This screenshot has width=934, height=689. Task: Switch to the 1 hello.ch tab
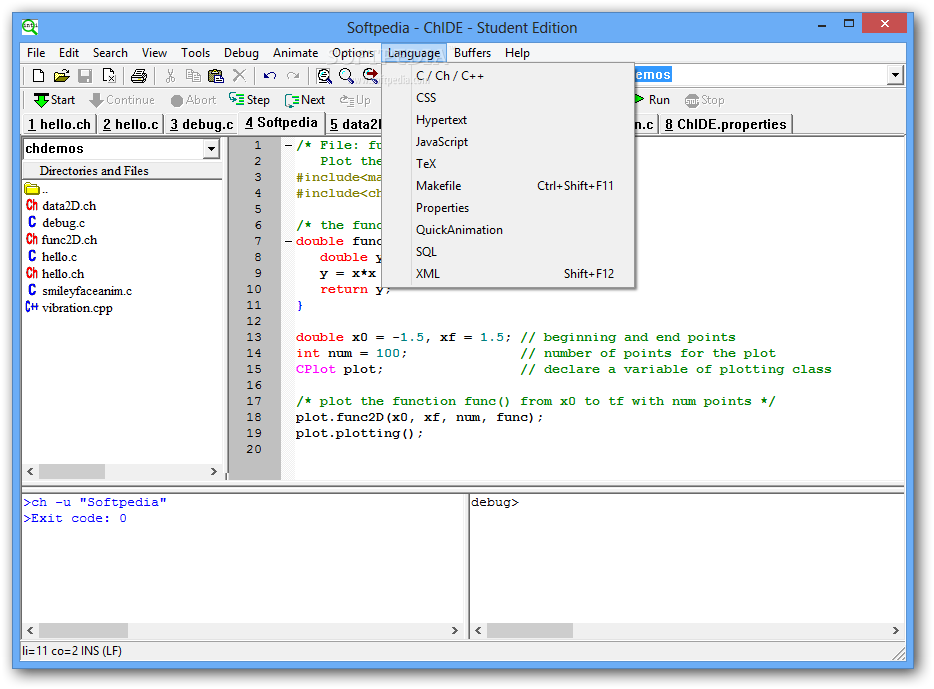pos(60,124)
